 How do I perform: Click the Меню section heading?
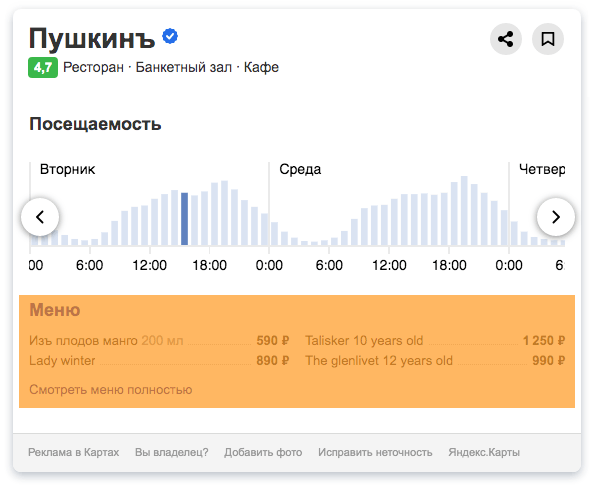tap(55, 310)
